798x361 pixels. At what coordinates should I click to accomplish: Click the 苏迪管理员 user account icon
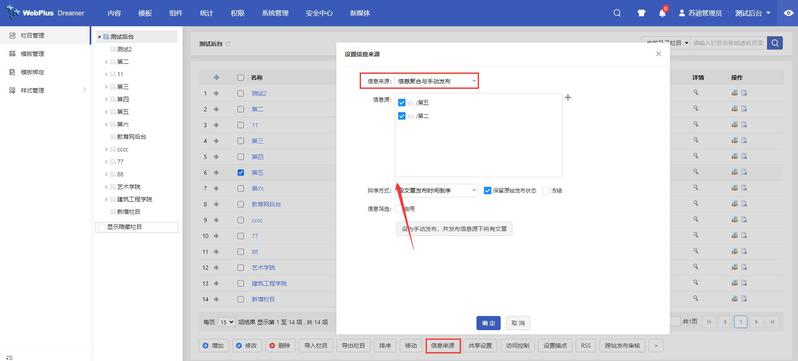click(682, 13)
